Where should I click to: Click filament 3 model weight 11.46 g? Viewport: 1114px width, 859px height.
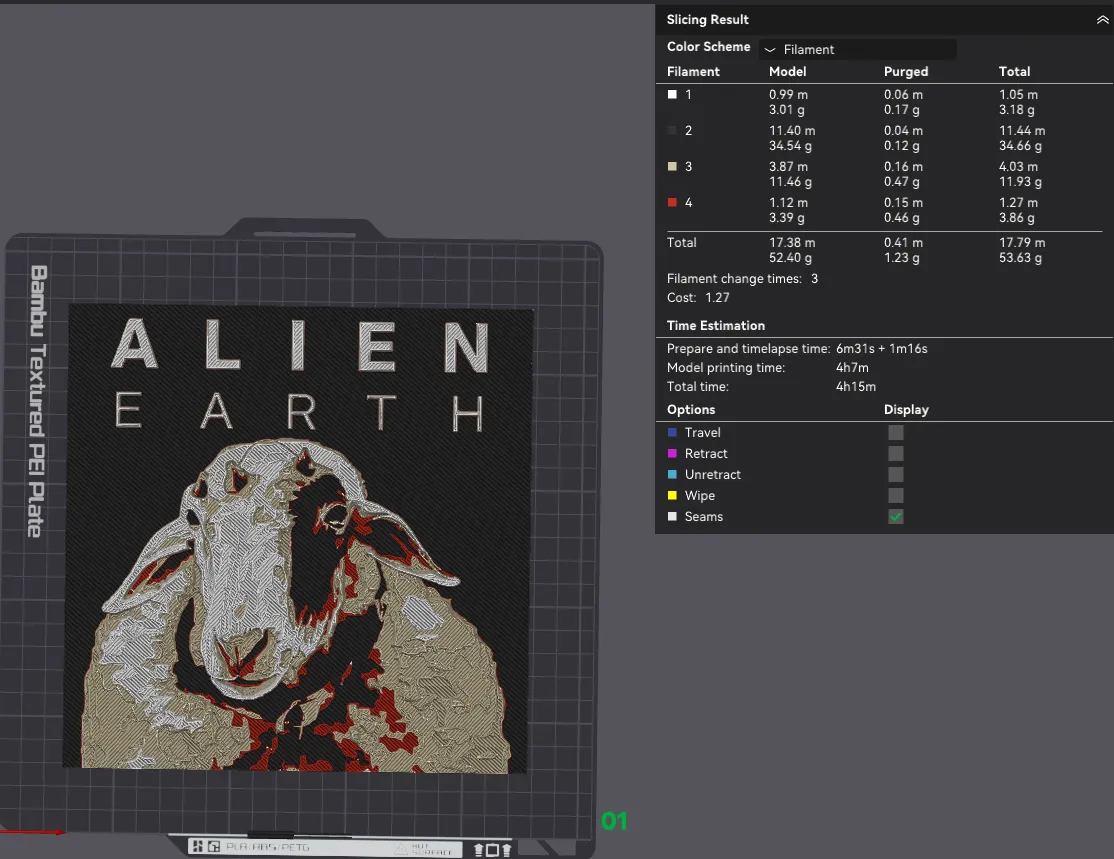point(790,182)
